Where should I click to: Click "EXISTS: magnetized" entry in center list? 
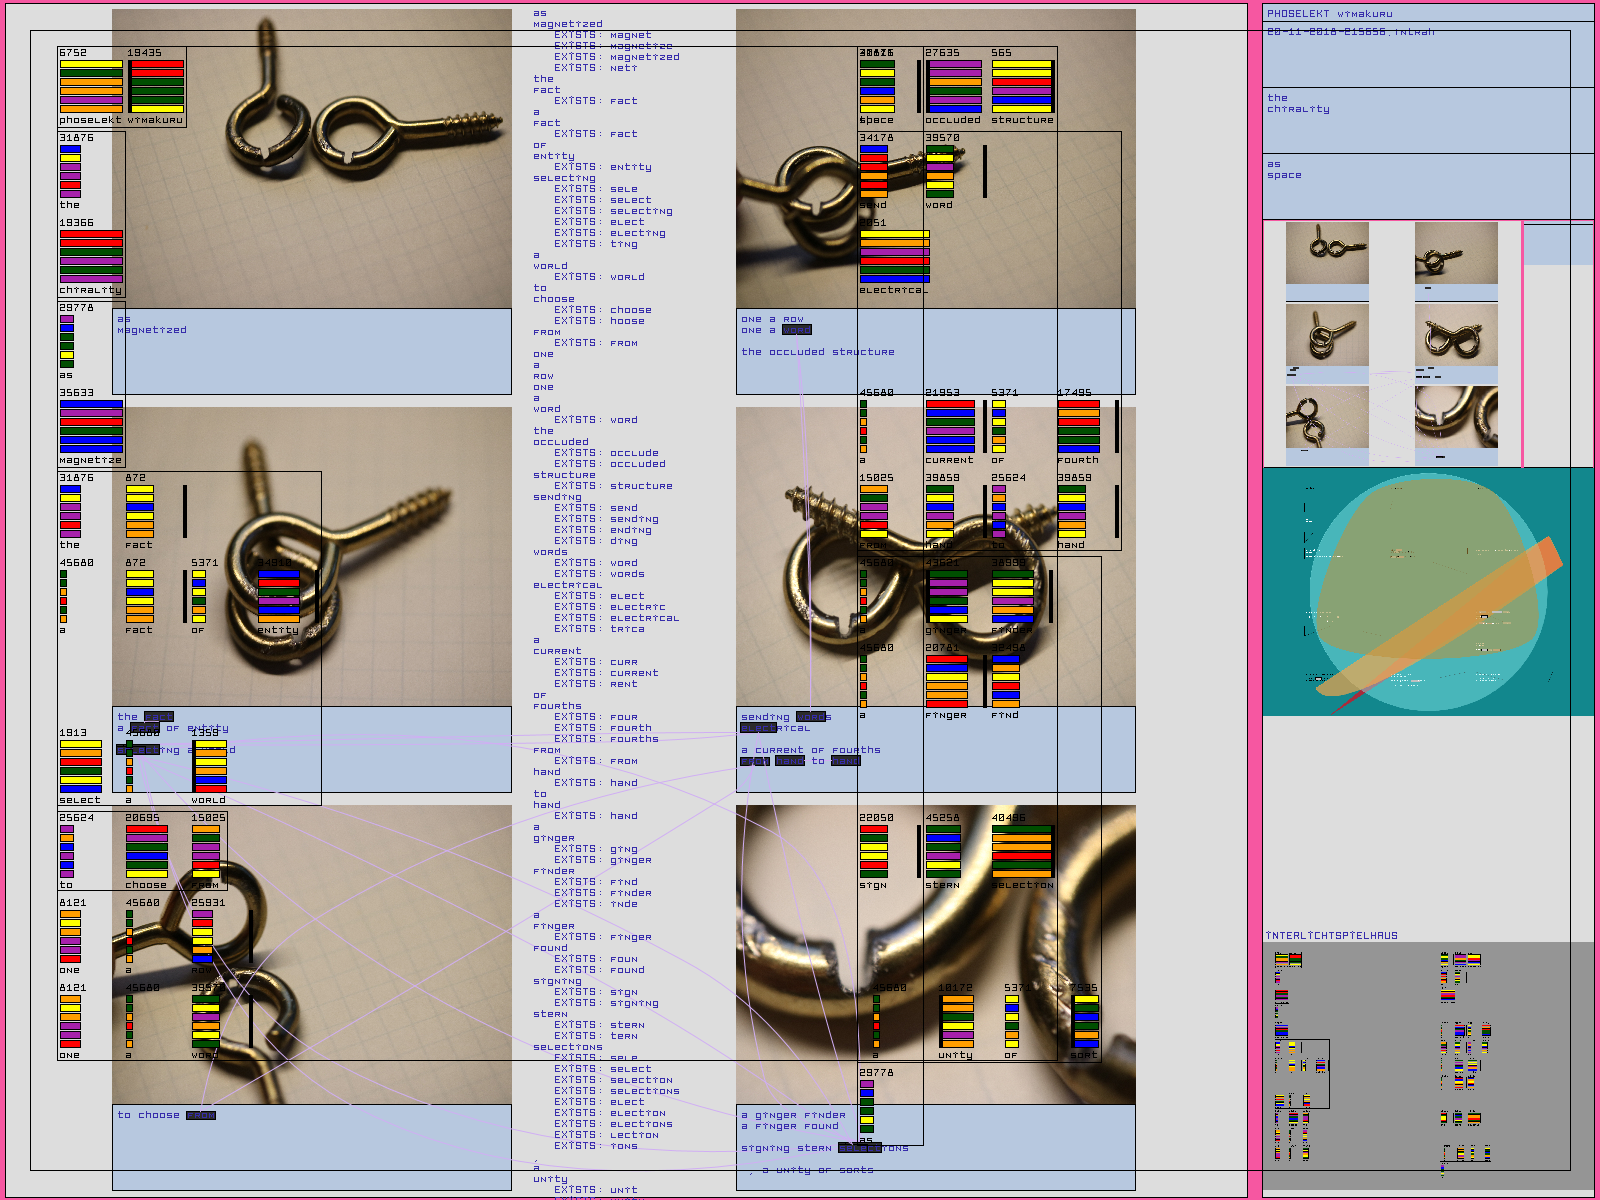point(617,57)
